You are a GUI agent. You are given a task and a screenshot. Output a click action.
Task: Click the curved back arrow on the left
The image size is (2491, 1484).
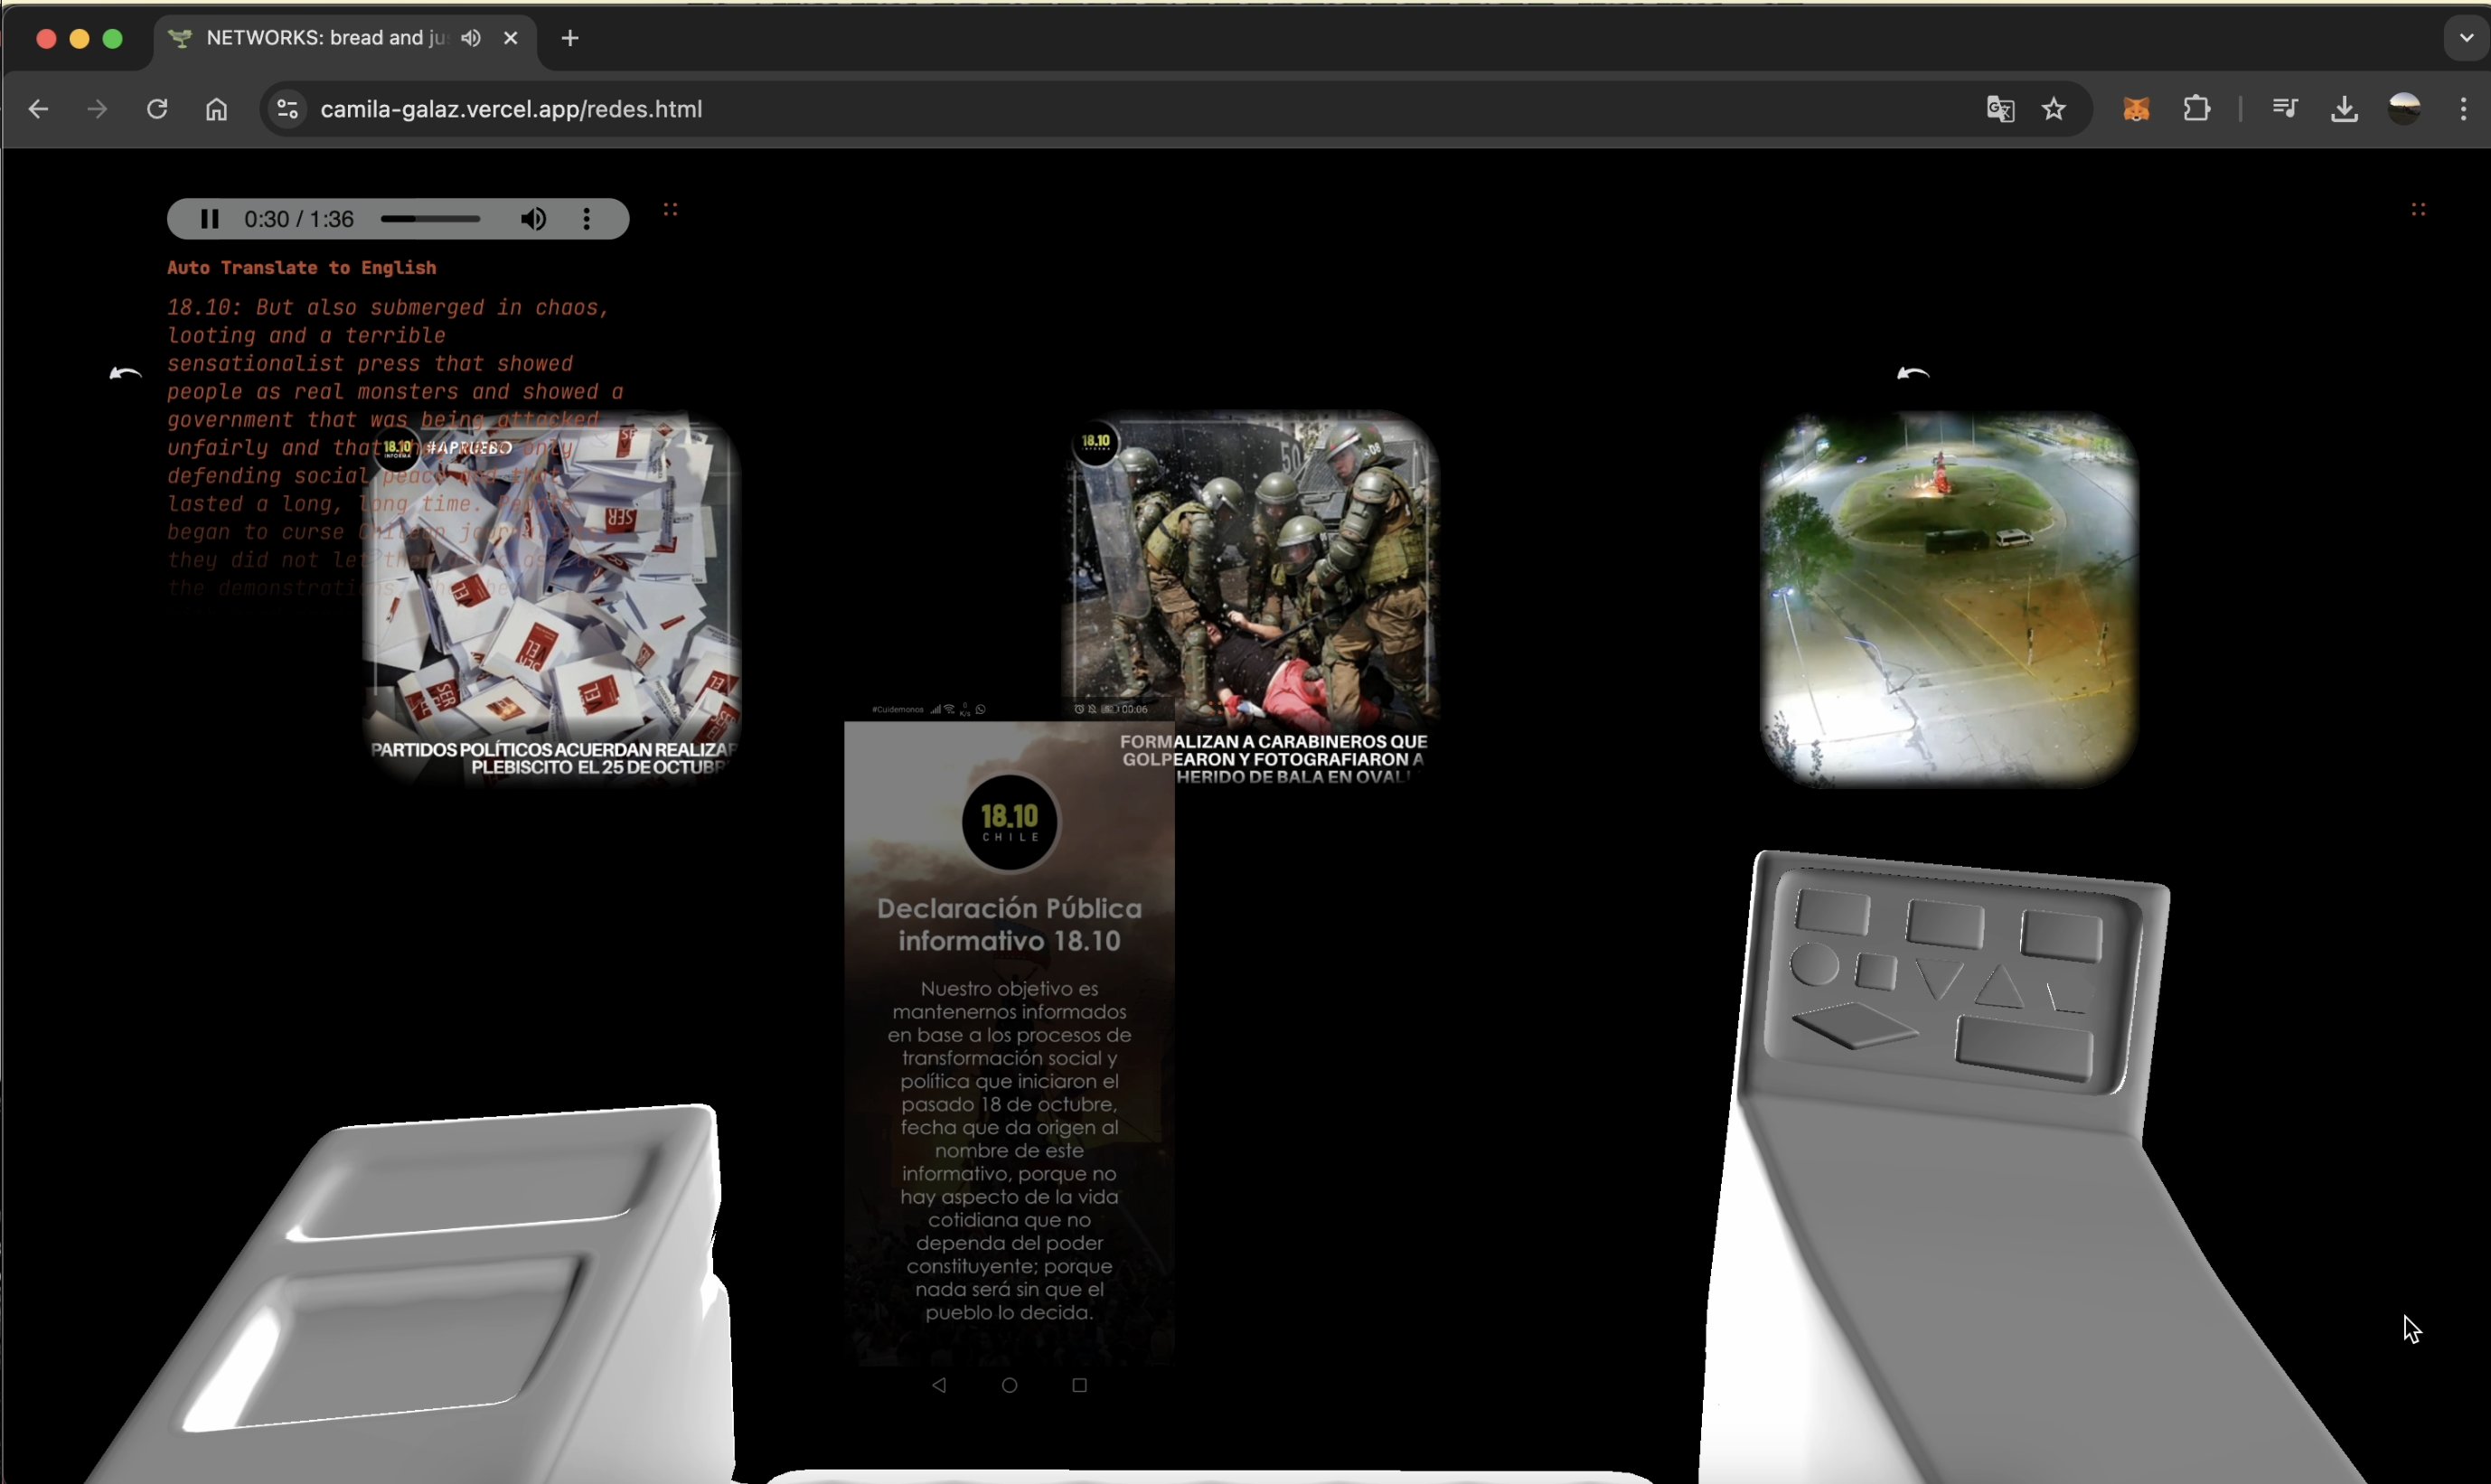pyautogui.click(x=125, y=374)
